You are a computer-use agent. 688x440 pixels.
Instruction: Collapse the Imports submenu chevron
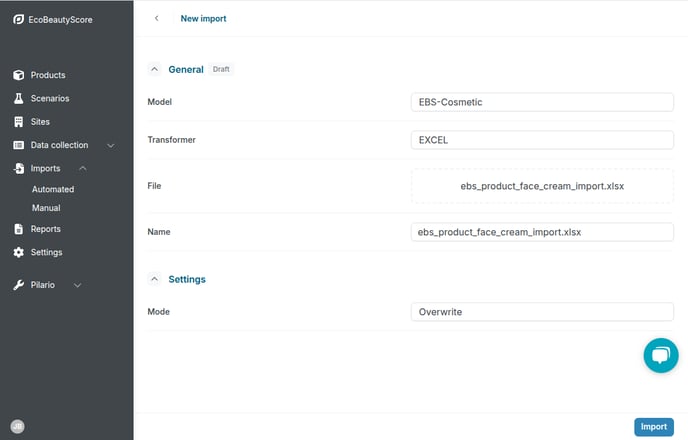click(x=82, y=168)
